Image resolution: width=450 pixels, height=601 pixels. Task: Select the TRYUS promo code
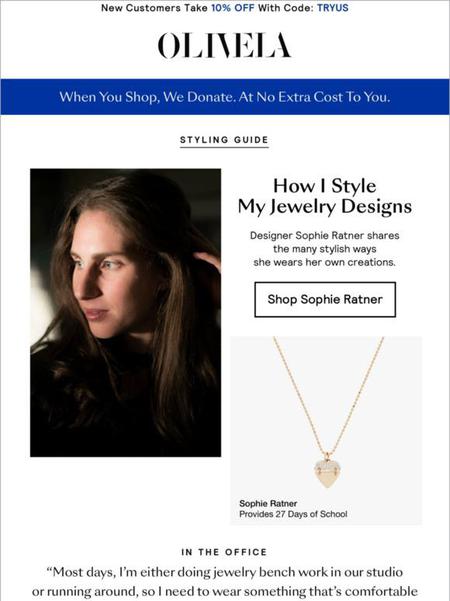(333, 8)
